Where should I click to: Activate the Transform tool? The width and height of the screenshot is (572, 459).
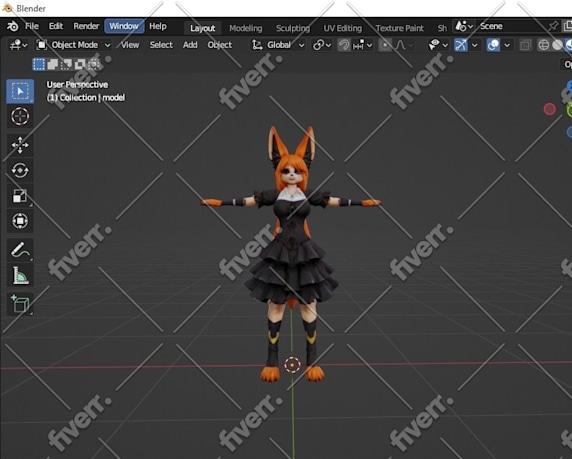click(20, 221)
